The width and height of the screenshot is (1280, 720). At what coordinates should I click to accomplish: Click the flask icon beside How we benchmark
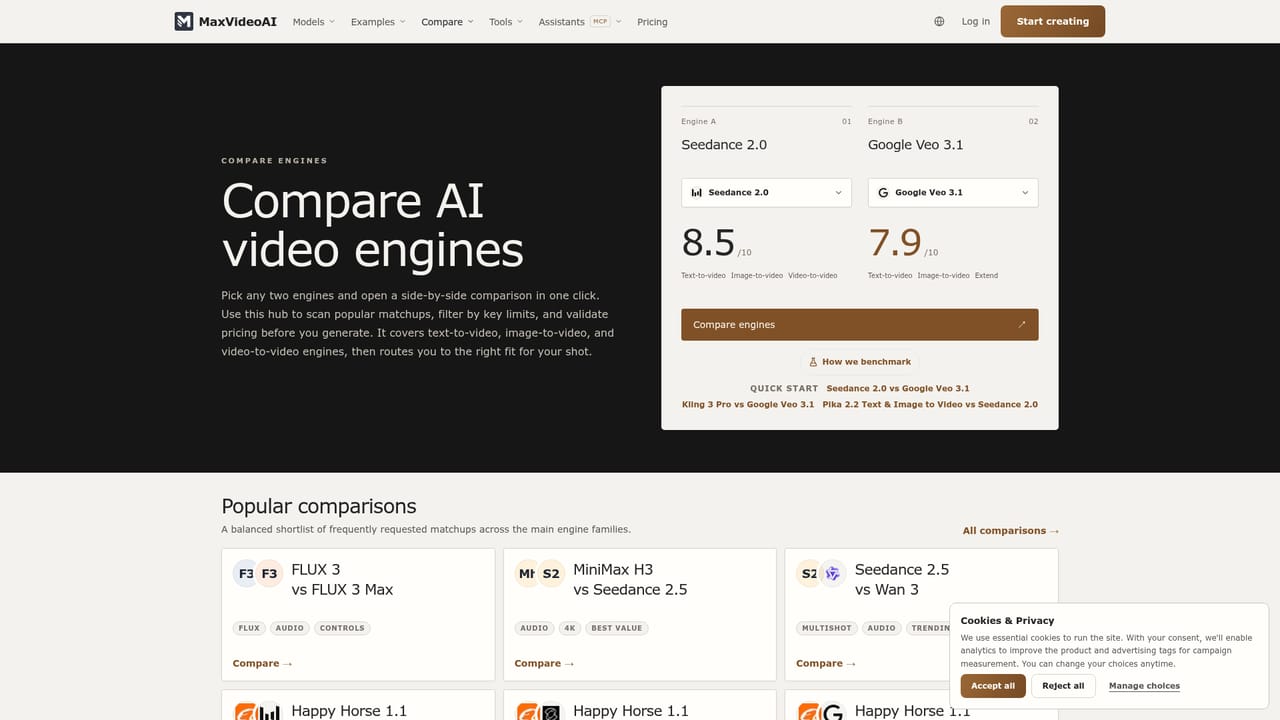(x=813, y=362)
